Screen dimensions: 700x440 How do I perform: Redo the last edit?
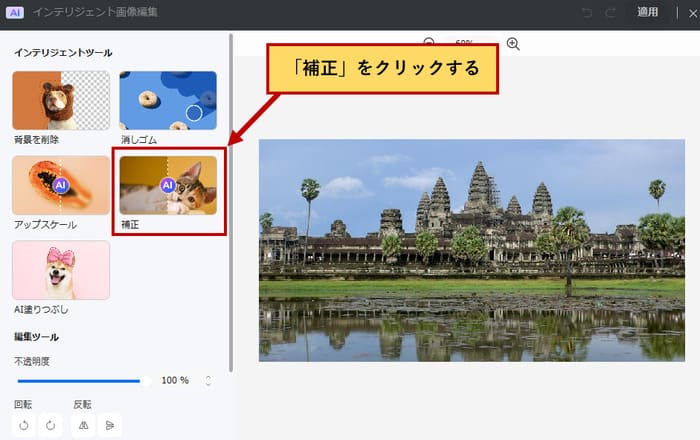click(x=611, y=12)
